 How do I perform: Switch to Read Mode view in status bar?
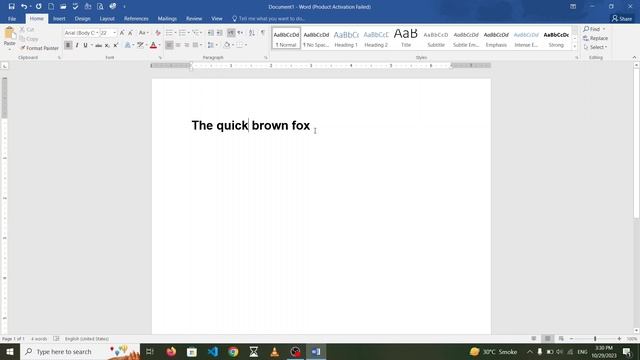533,339
